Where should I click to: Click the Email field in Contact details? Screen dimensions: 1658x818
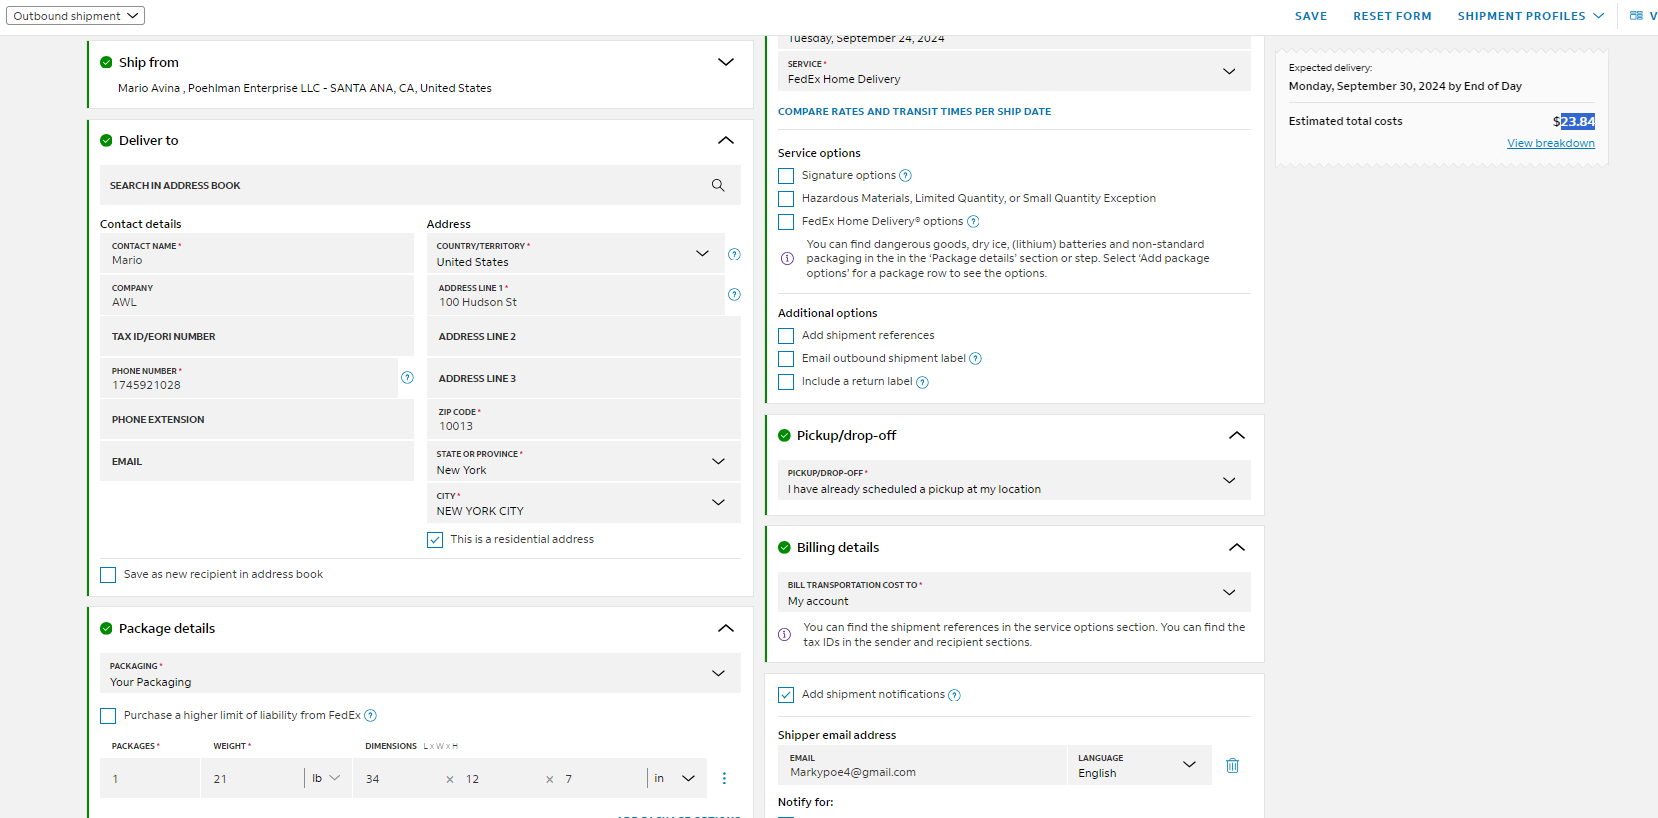point(257,461)
